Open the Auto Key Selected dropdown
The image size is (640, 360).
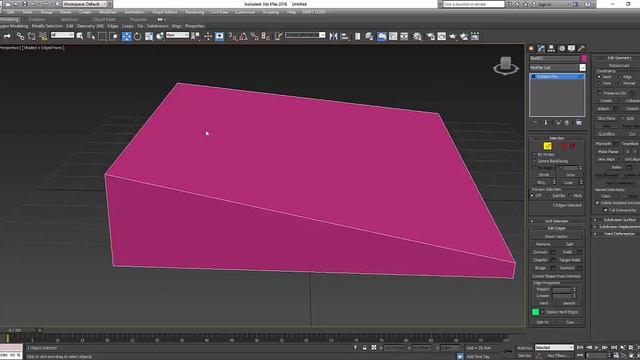[554, 348]
